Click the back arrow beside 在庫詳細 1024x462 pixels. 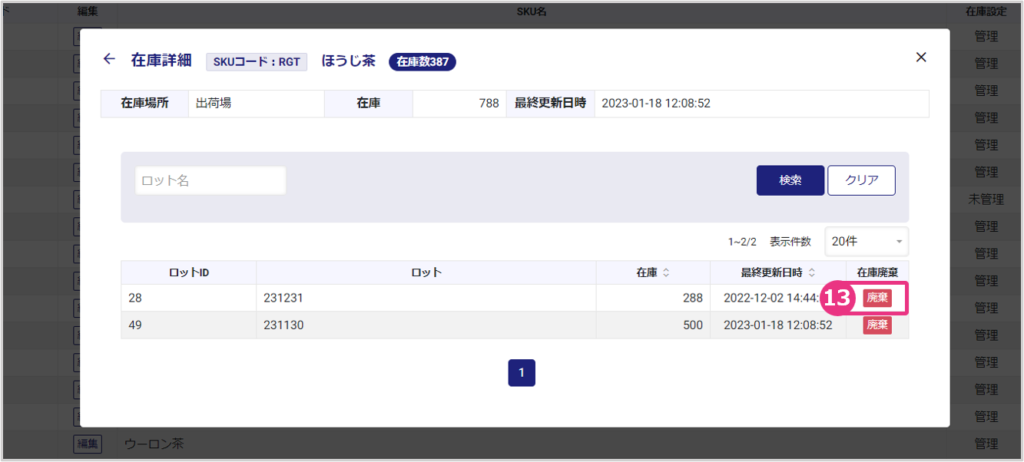109,59
